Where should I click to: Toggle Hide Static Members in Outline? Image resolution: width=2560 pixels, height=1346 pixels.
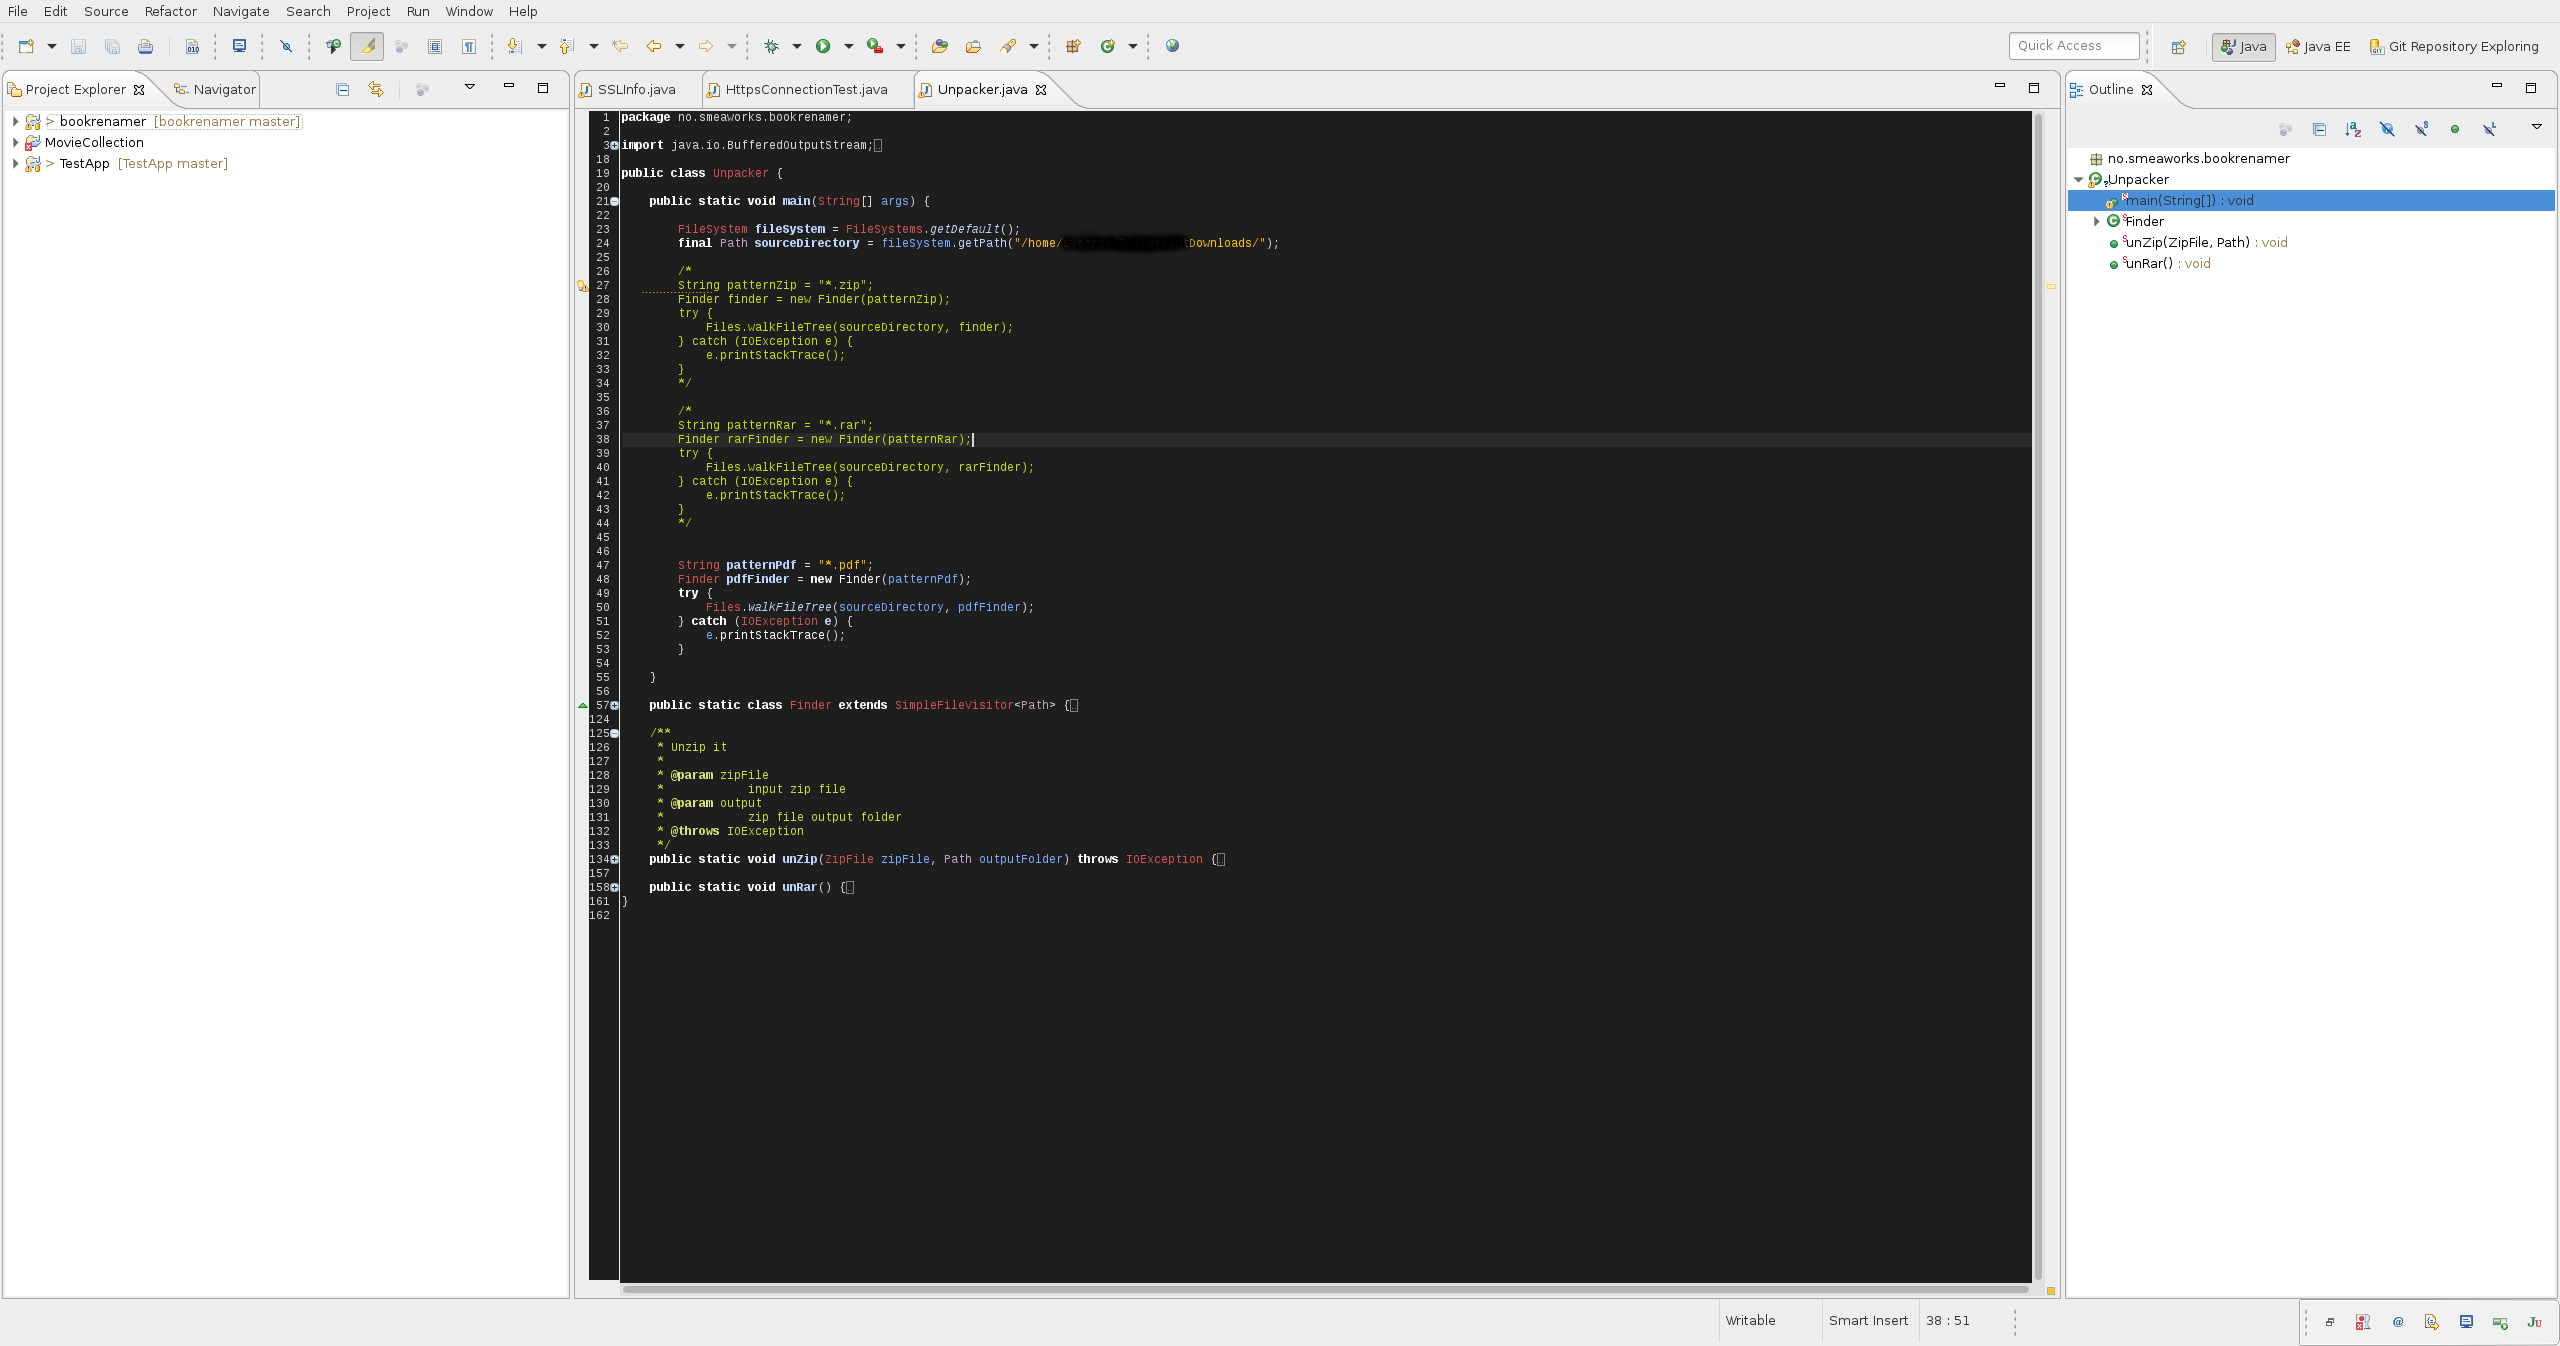point(2421,129)
